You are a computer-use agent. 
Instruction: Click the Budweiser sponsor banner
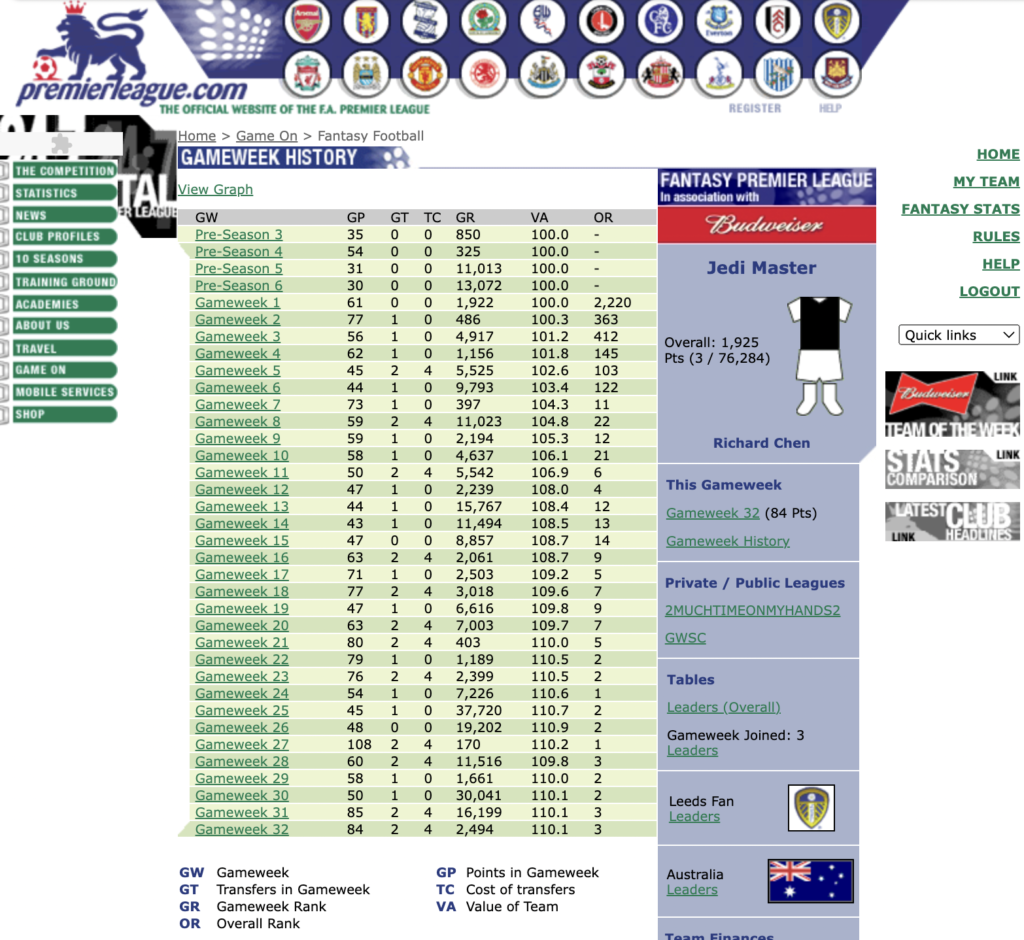pyautogui.click(x=767, y=225)
